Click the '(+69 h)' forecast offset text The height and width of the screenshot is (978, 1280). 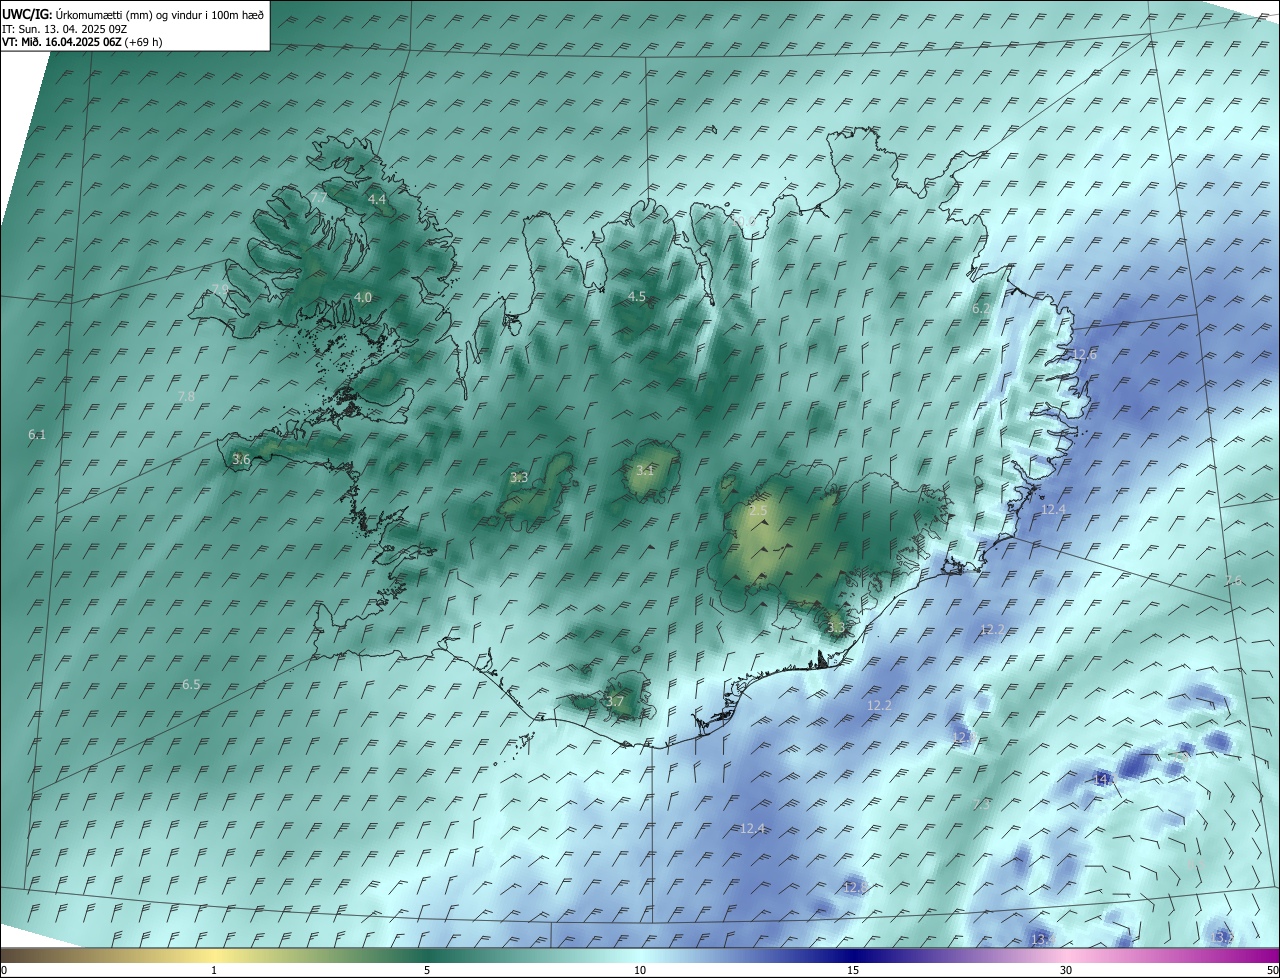[143, 41]
